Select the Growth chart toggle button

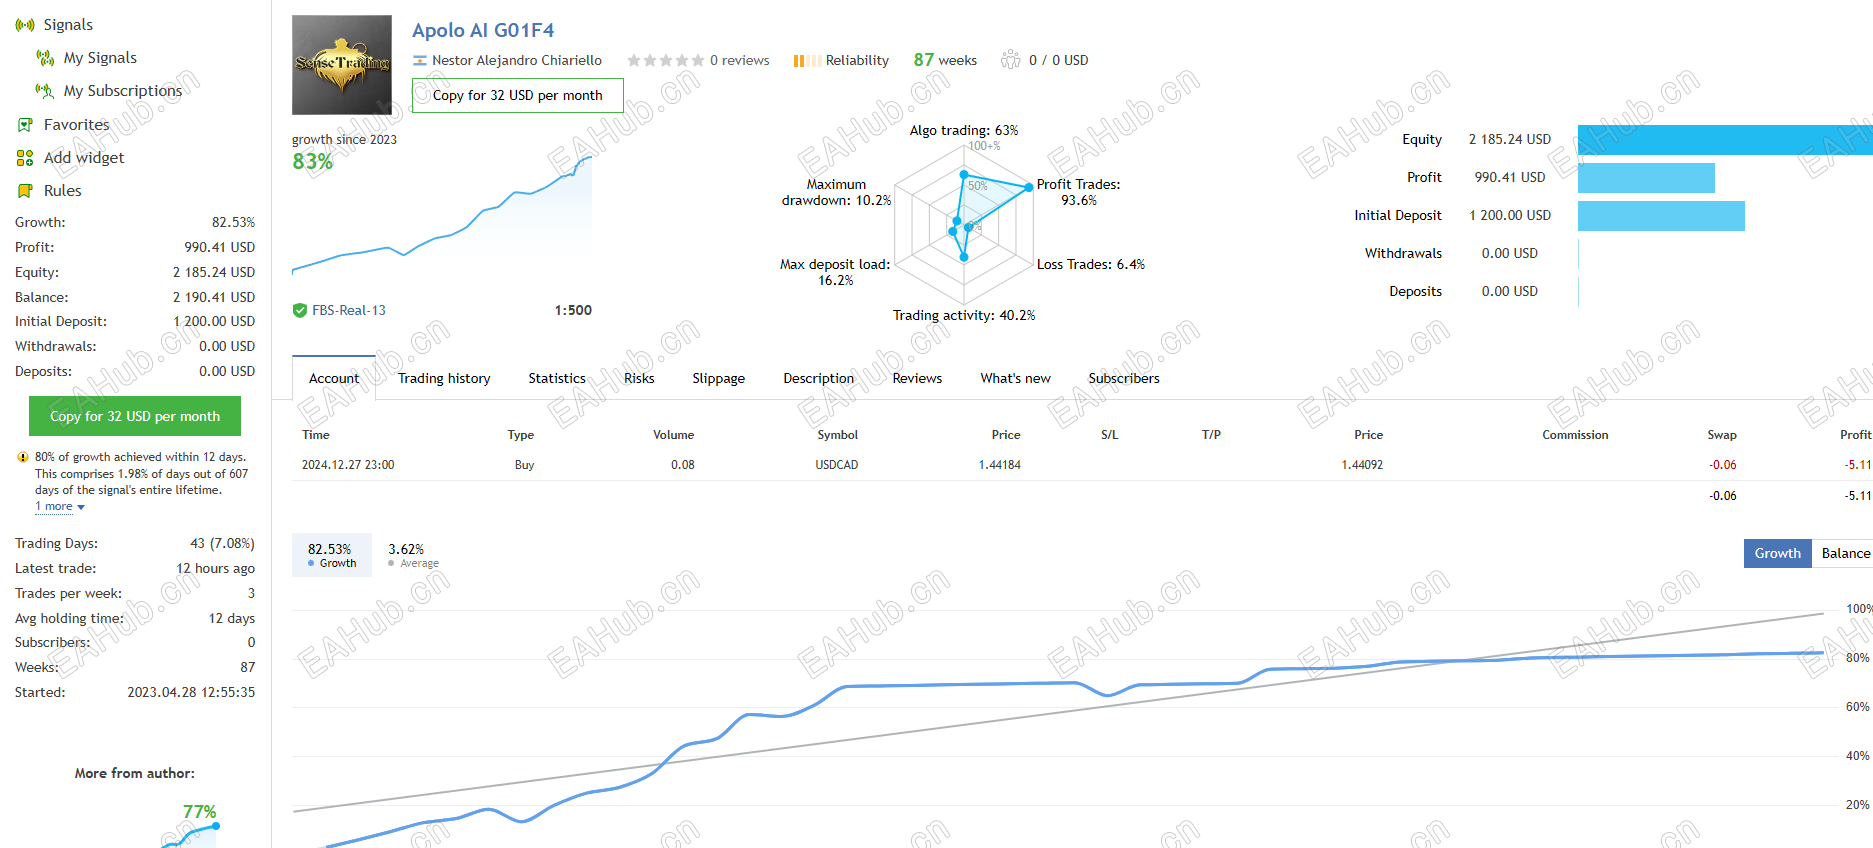(x=1777, y=553)
